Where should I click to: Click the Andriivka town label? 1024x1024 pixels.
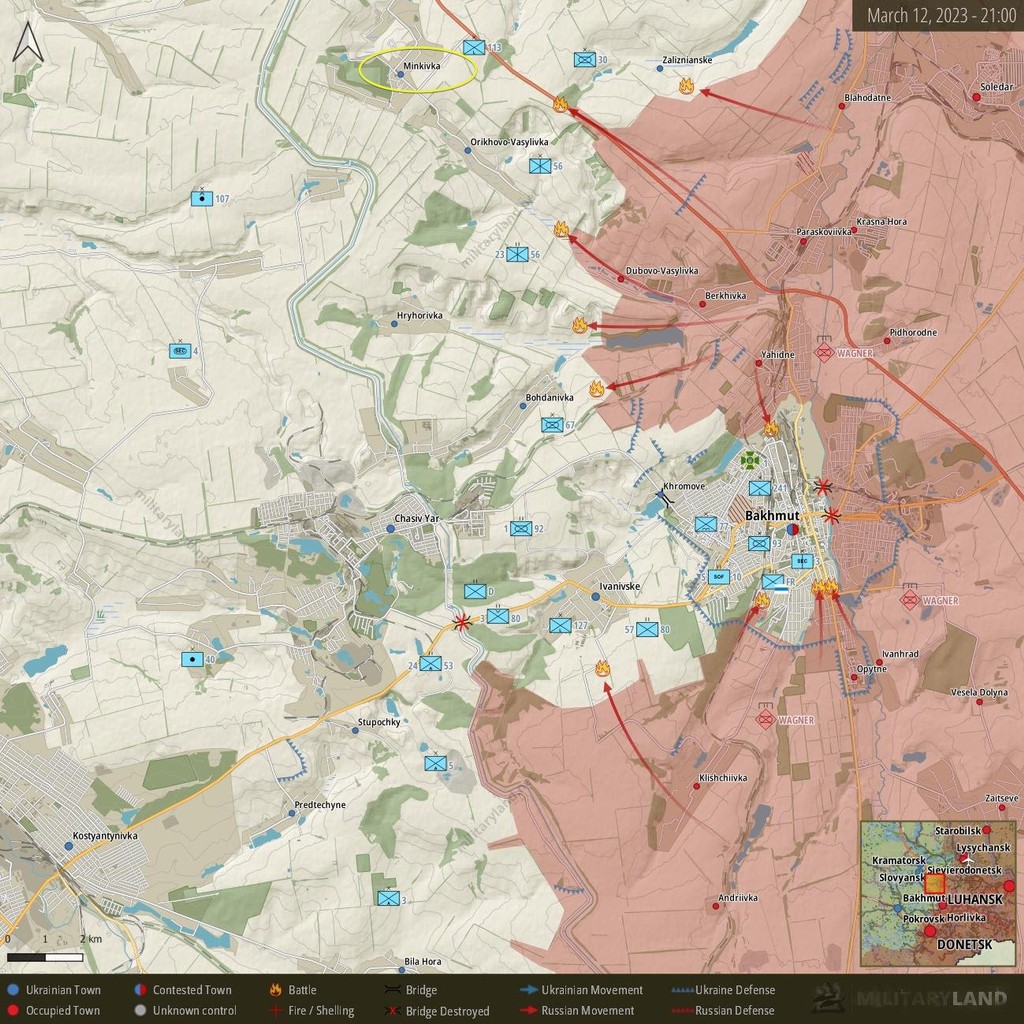(738, 898)
